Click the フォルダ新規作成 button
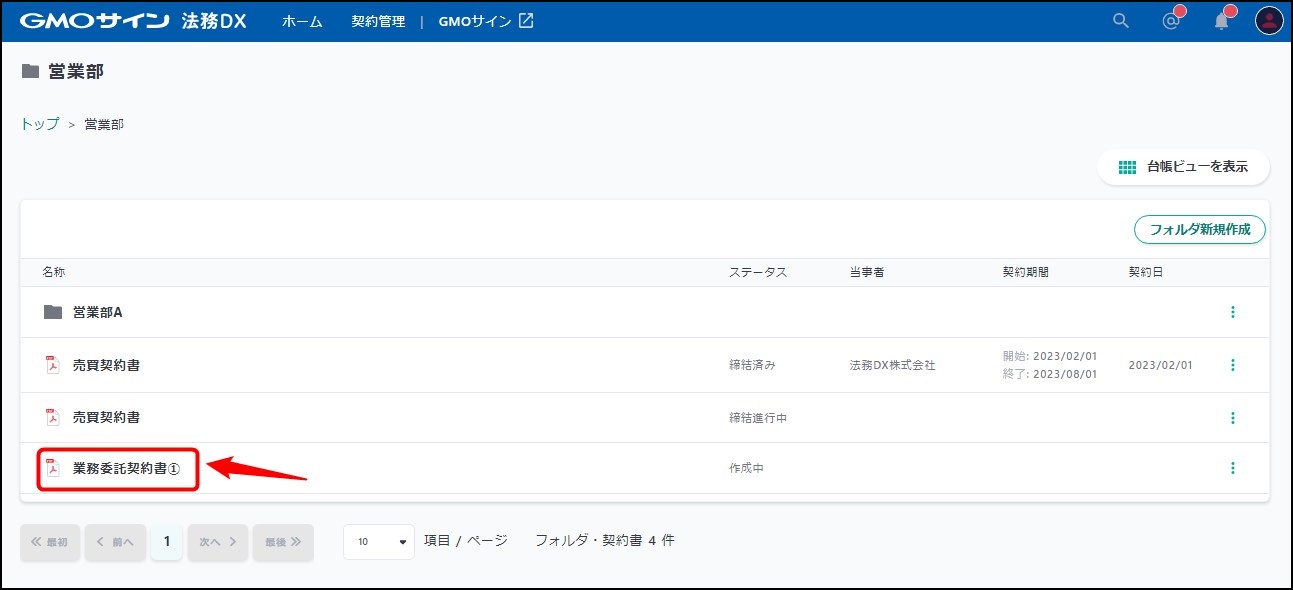This screenshot has width=1293, height=590. tap(1199, 229)
